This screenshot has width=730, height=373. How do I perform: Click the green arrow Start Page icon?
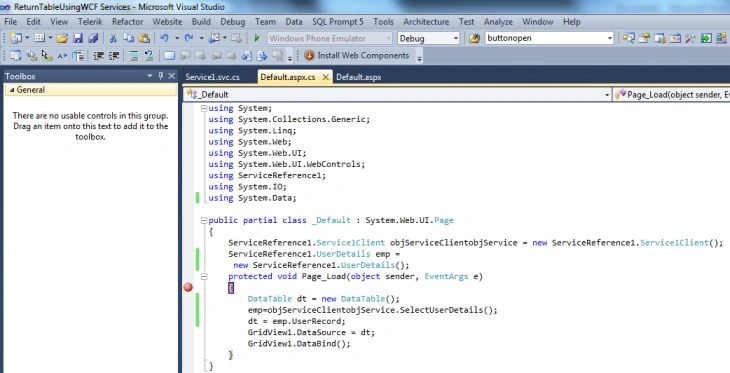click(706, 38)
